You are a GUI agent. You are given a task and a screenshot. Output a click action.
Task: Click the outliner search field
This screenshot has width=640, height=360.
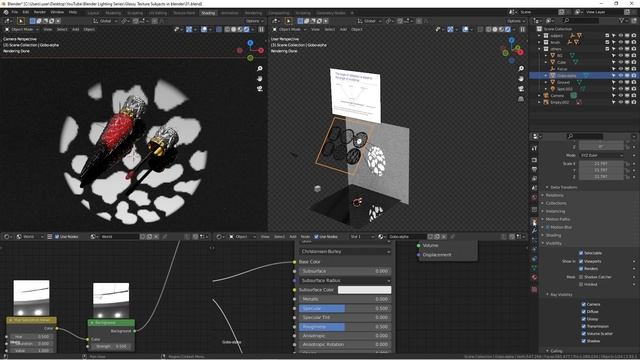[582, 20]
